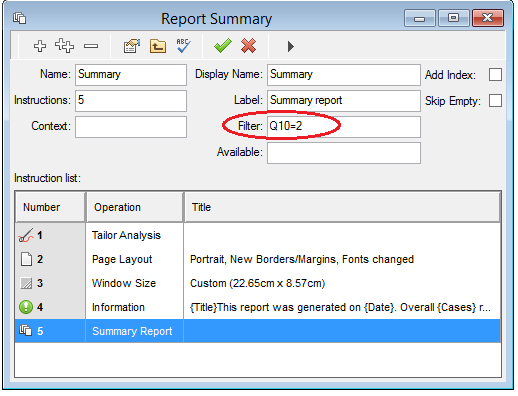Image resolution: width=518 pixels, height=396 pixels.
Task: Click the add instruction plus icon
Action: pos(40,46)
